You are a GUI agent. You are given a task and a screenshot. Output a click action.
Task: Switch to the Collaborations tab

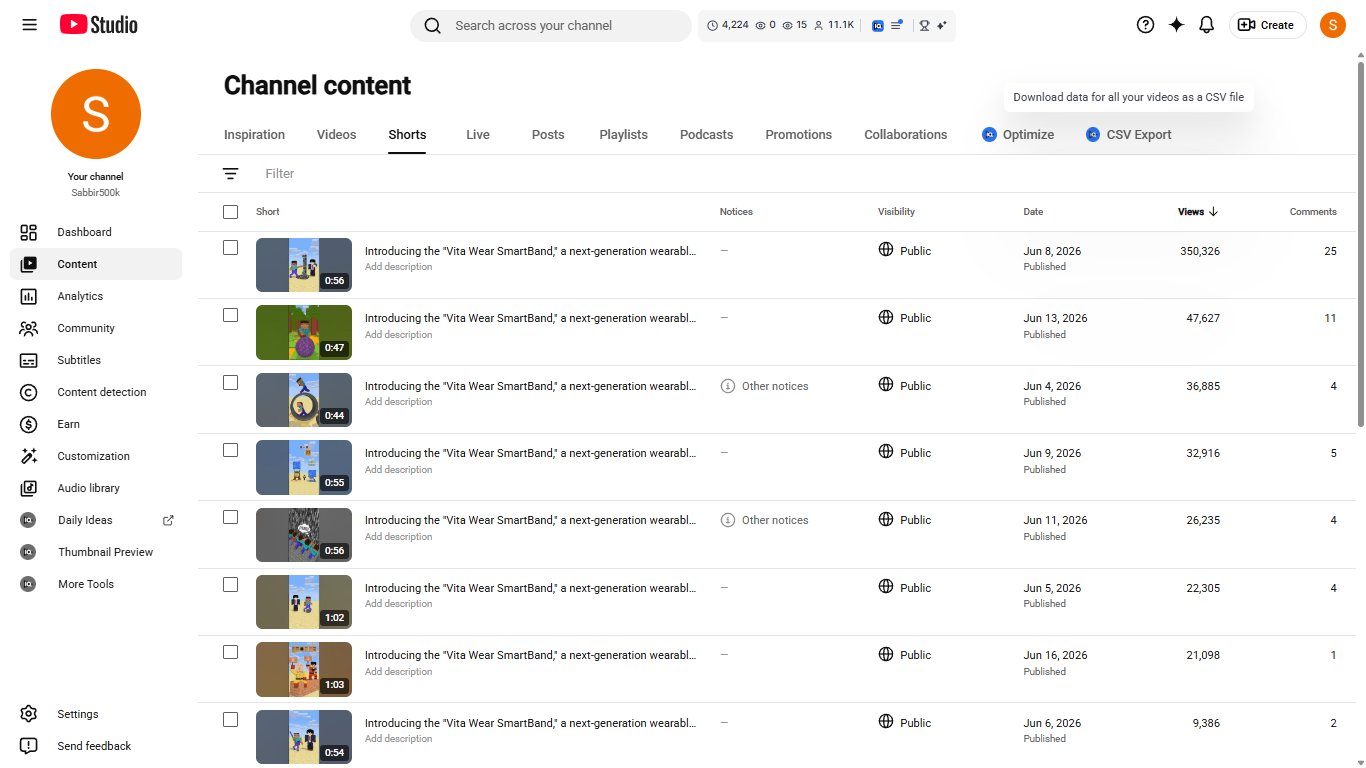[x=905, y=135]
